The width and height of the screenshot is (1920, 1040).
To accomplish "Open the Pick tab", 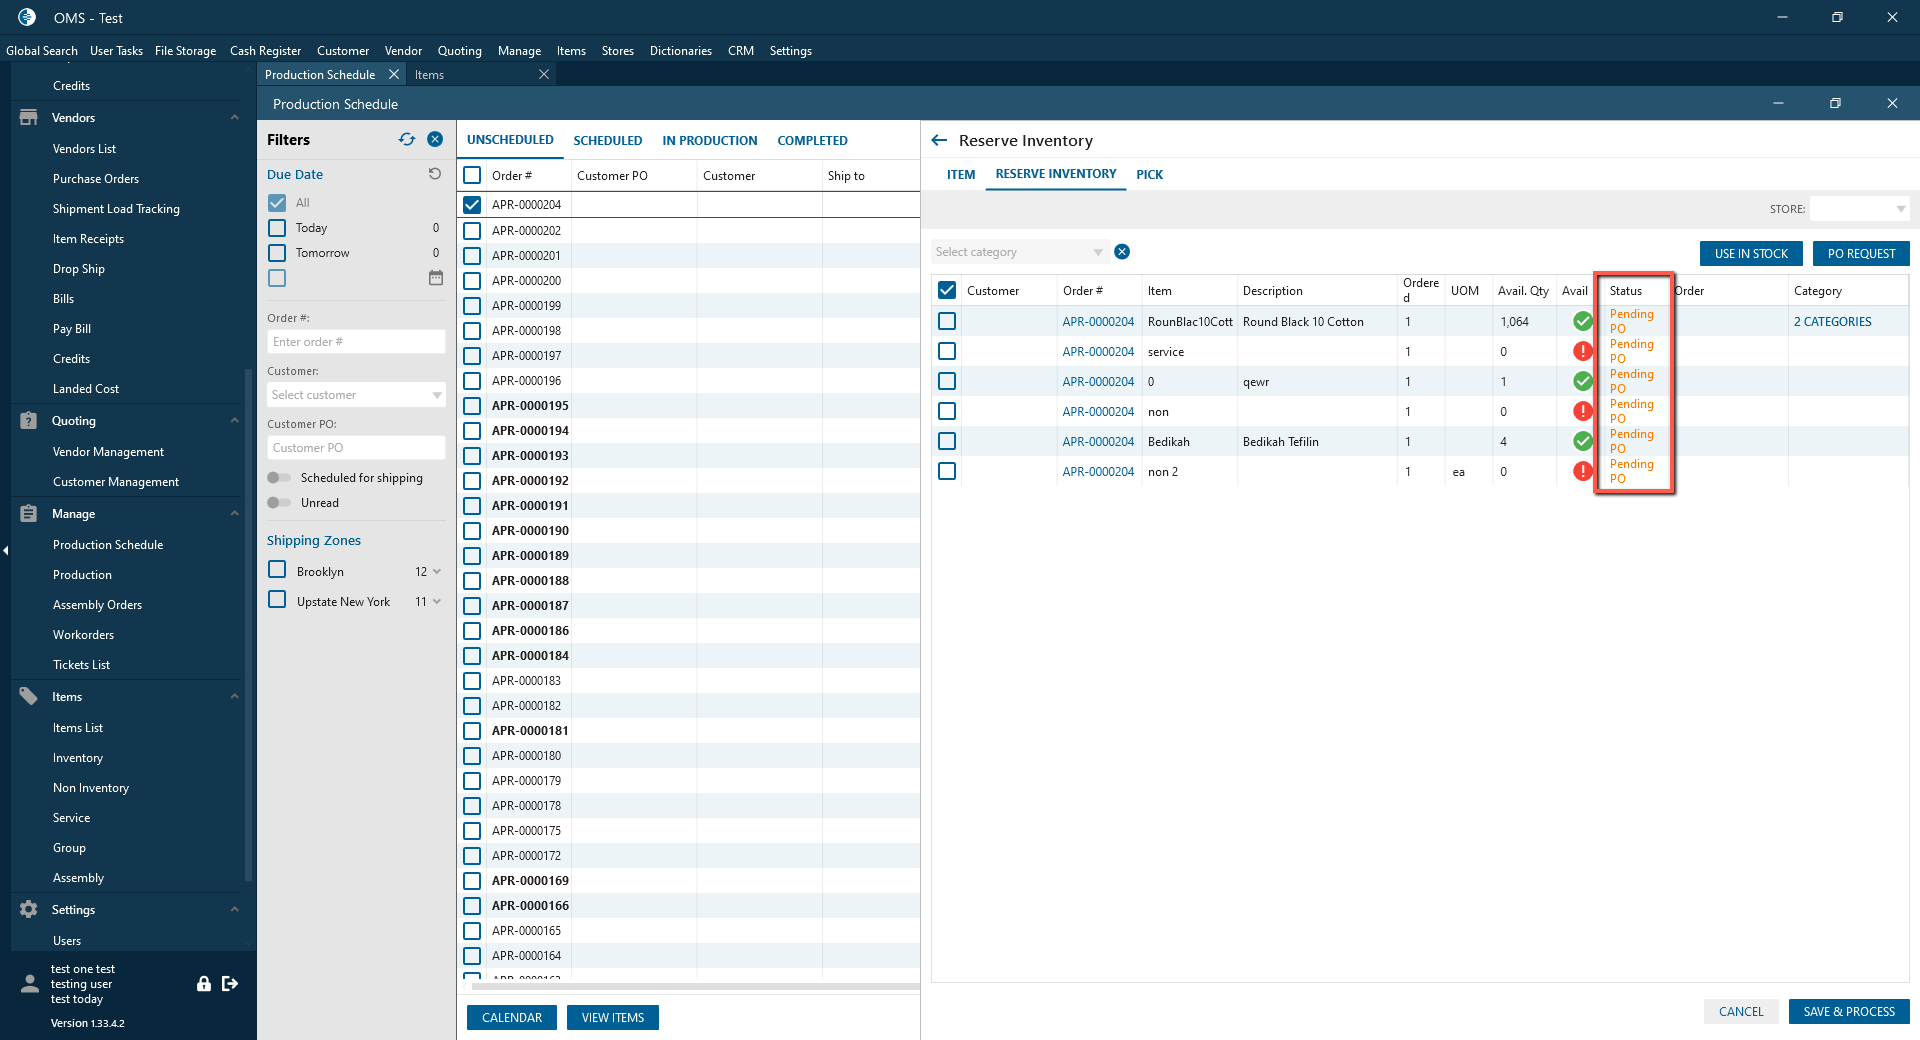I will click(1149, 175).
